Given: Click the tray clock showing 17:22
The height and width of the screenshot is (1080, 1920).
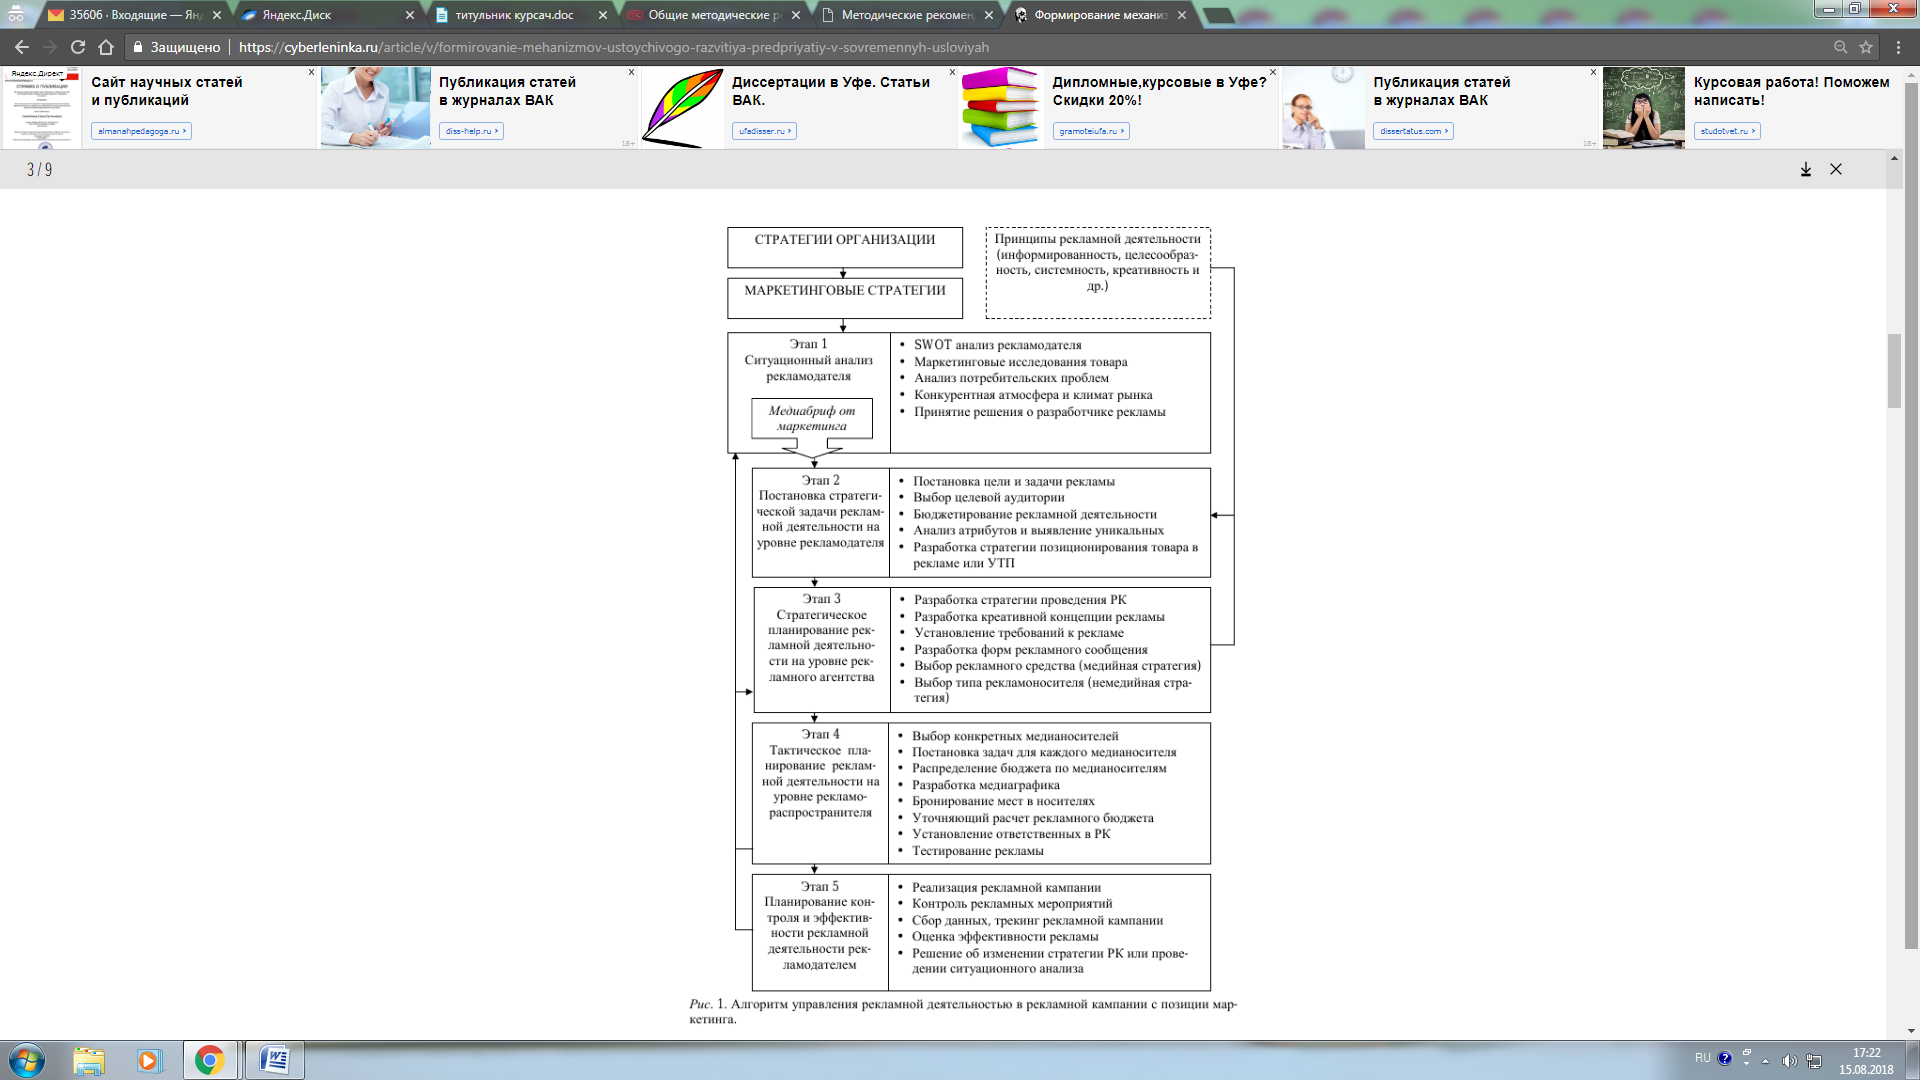Looking at the screenshot, I should tap(1866, 1061).
